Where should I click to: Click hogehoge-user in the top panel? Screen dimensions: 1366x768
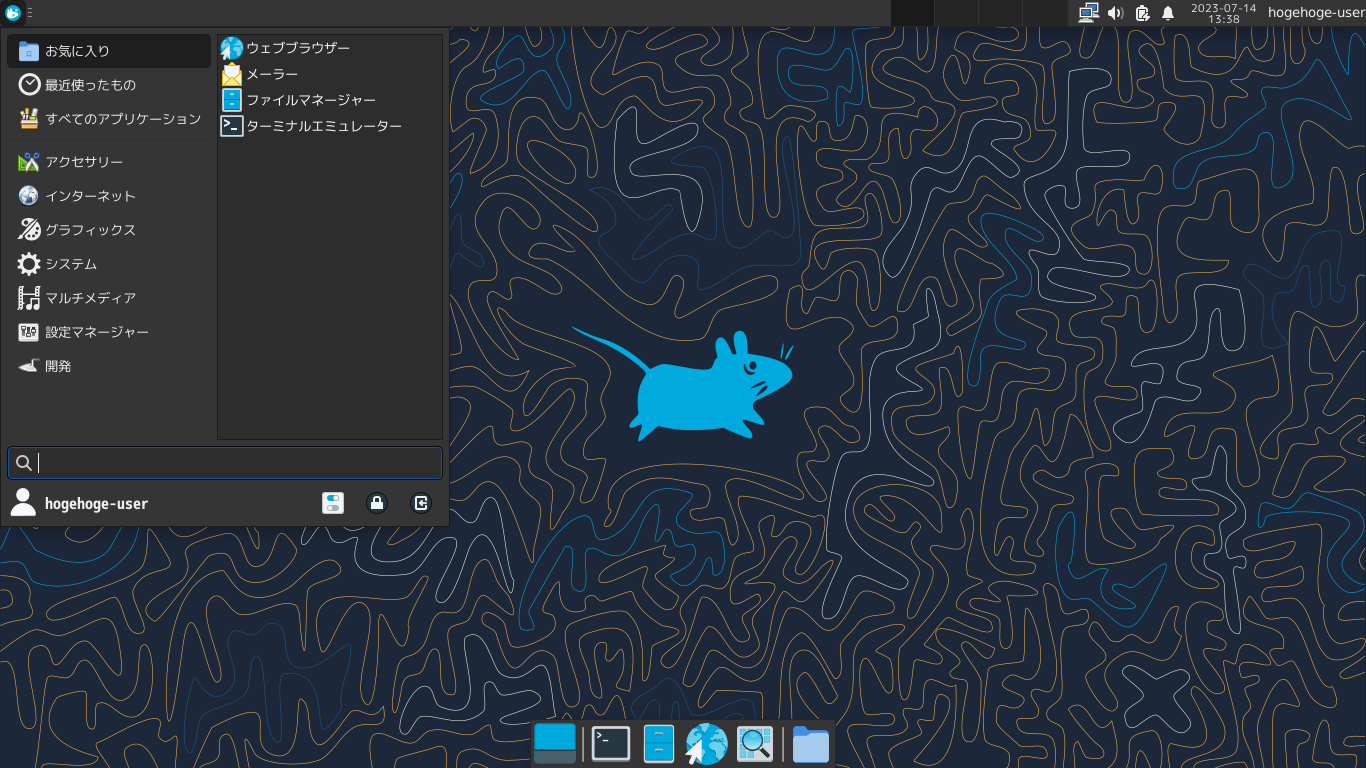pos(1314,13)
